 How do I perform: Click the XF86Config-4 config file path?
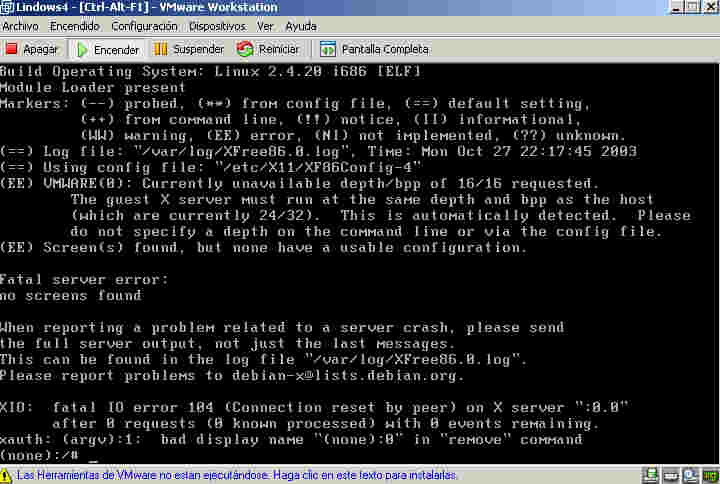point(318,167)
